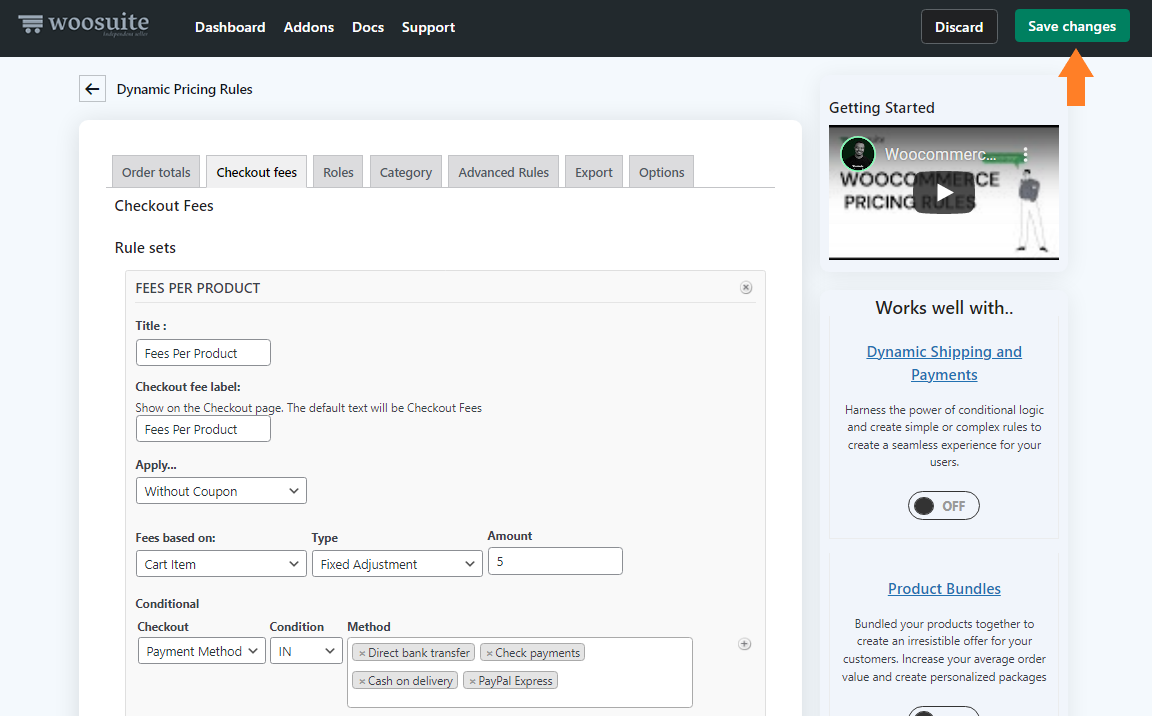
Task: Click the video channel avatar
Action: pos(857,154)
